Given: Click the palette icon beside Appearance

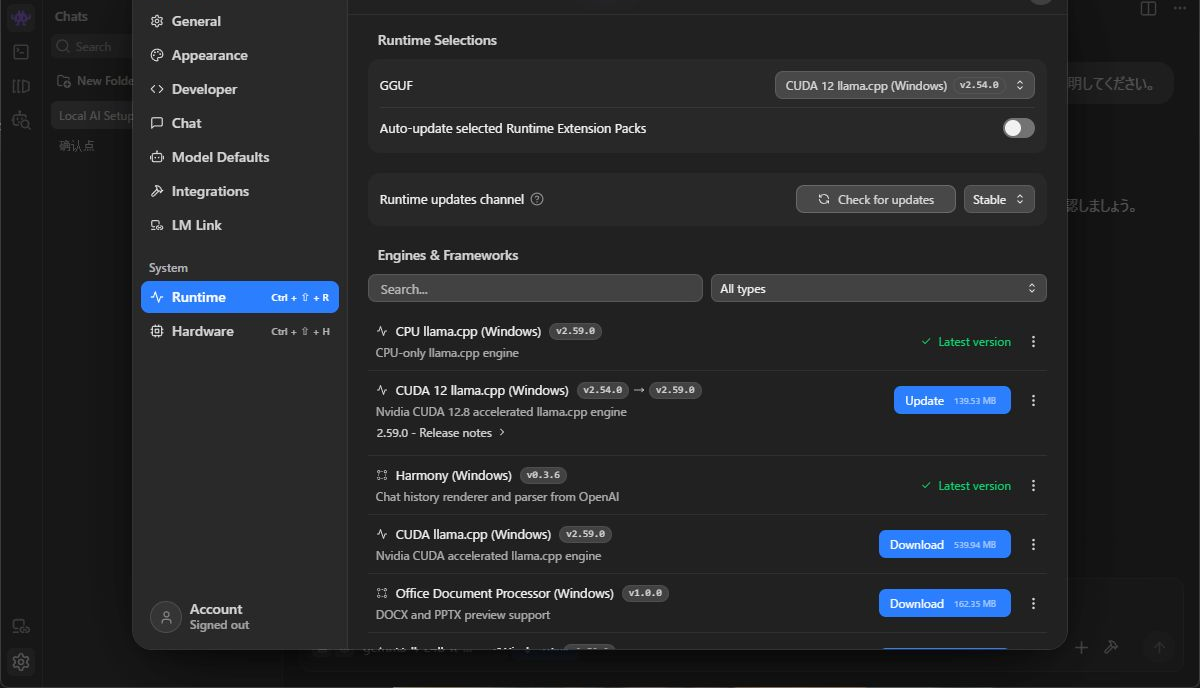Looking at the screenshot, I should tap(157, 55).
